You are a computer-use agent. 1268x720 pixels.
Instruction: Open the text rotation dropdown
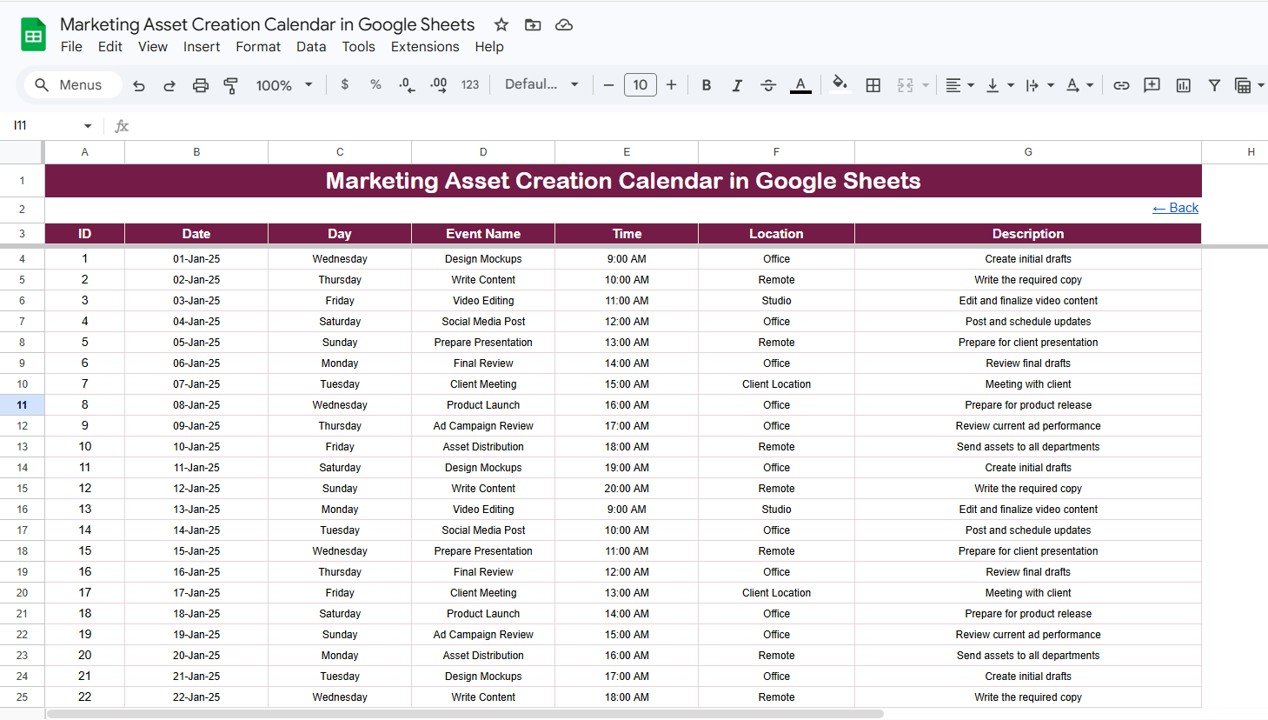coord(1079,85)
